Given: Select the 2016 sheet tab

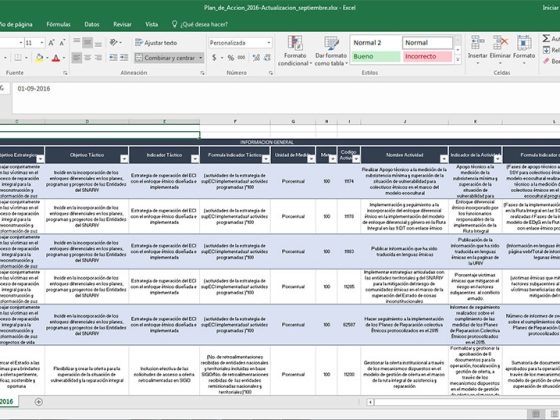Looking at the screenshot, I should pyautogui.click(x=8, y=401).
